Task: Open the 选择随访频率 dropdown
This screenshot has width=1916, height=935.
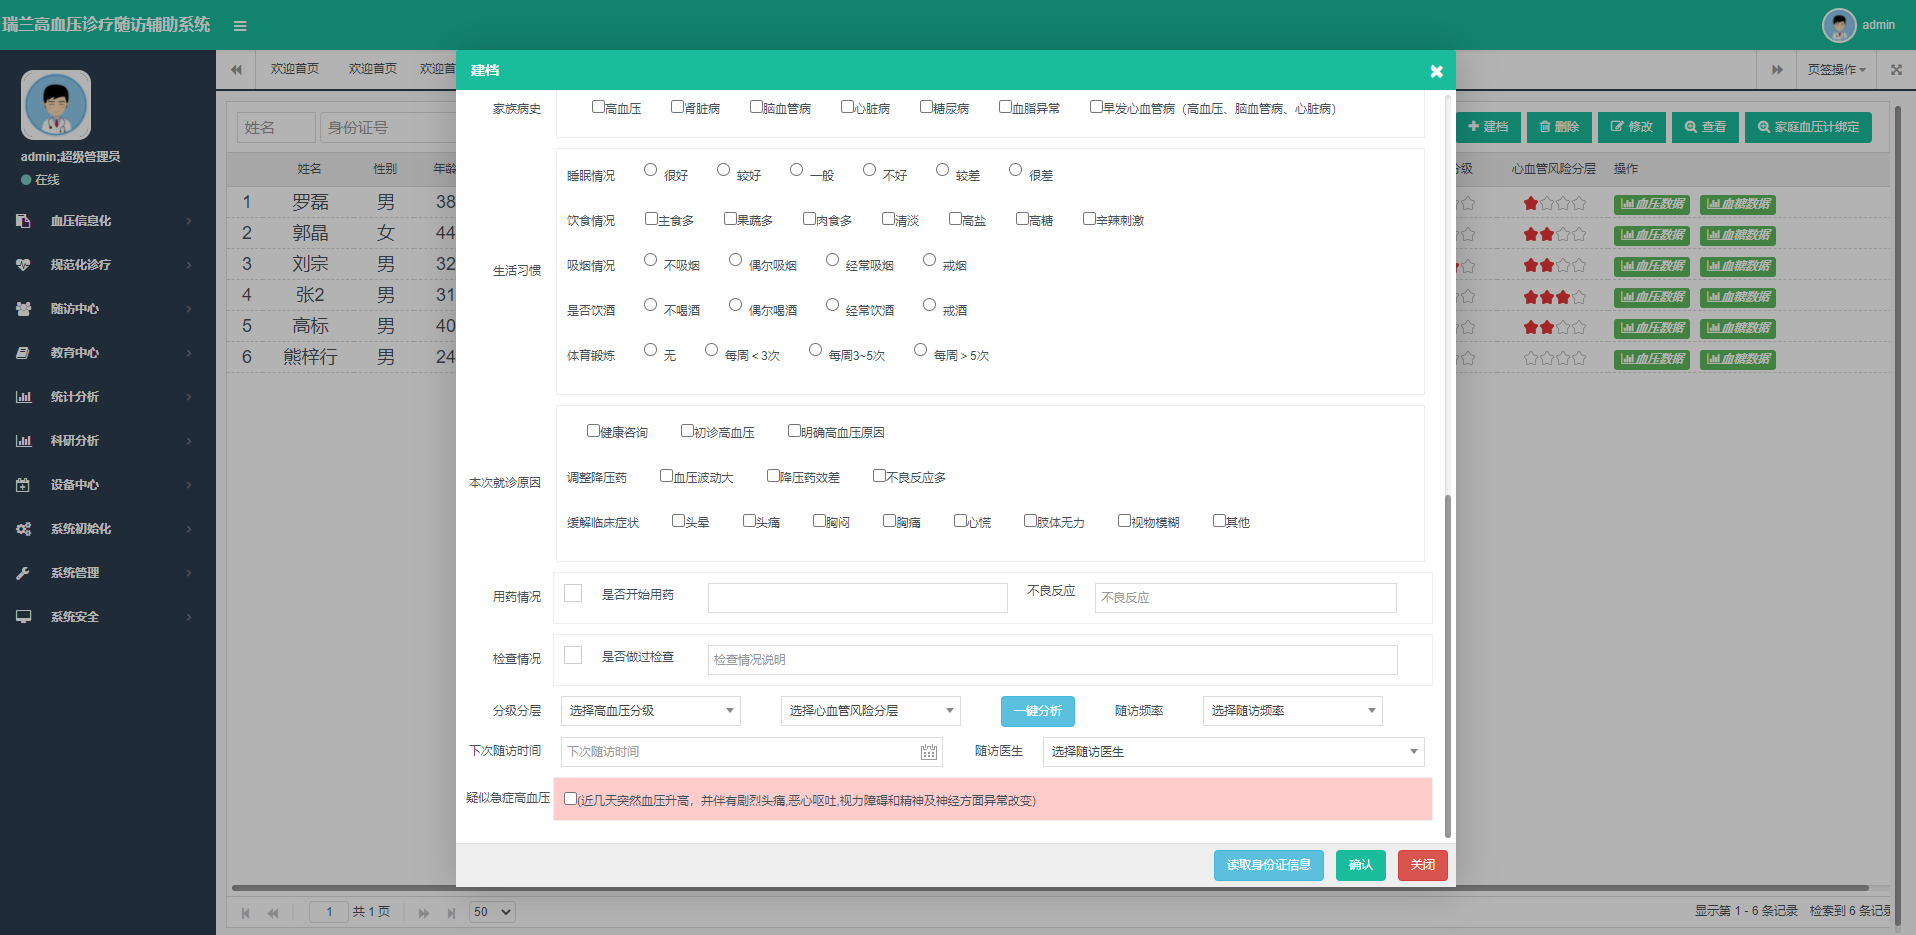Action: coord(1292,711)
